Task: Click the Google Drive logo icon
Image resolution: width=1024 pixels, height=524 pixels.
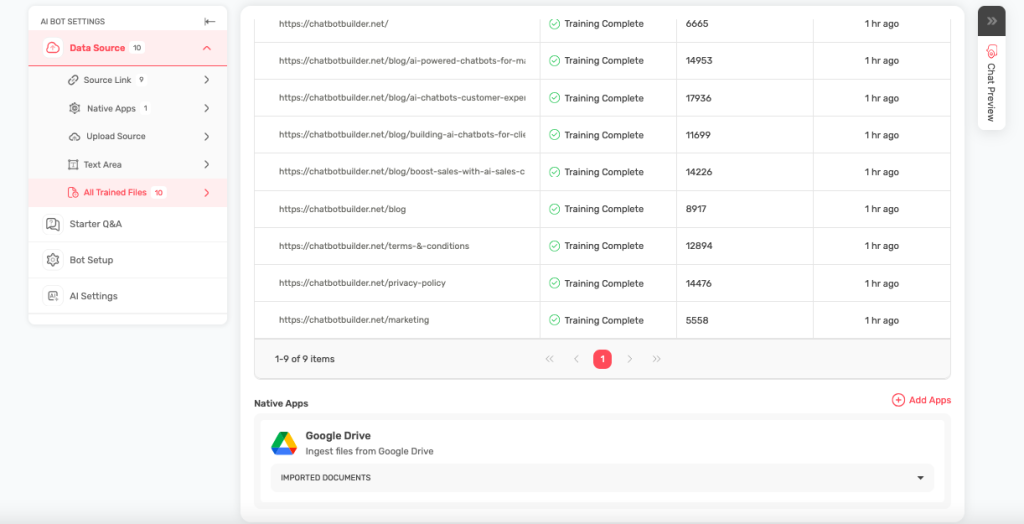Action: click(284, 444)
